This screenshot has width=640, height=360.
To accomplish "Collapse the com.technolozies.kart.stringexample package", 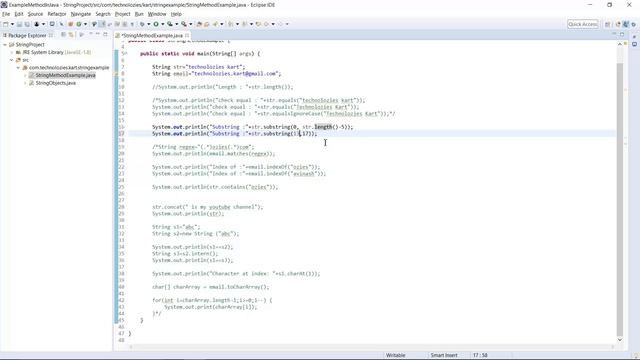I will 18,68.
